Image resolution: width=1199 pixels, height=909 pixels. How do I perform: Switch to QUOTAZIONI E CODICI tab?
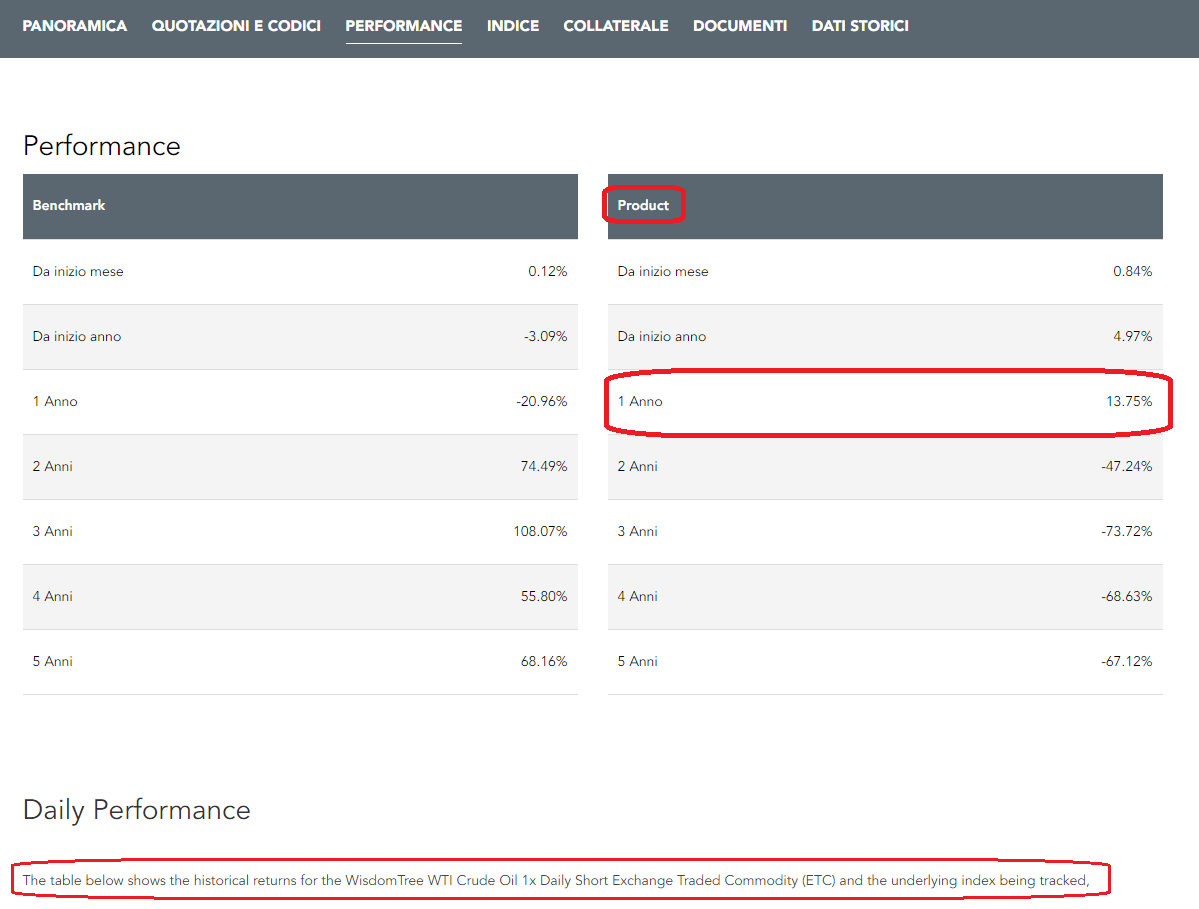(236, 26)
